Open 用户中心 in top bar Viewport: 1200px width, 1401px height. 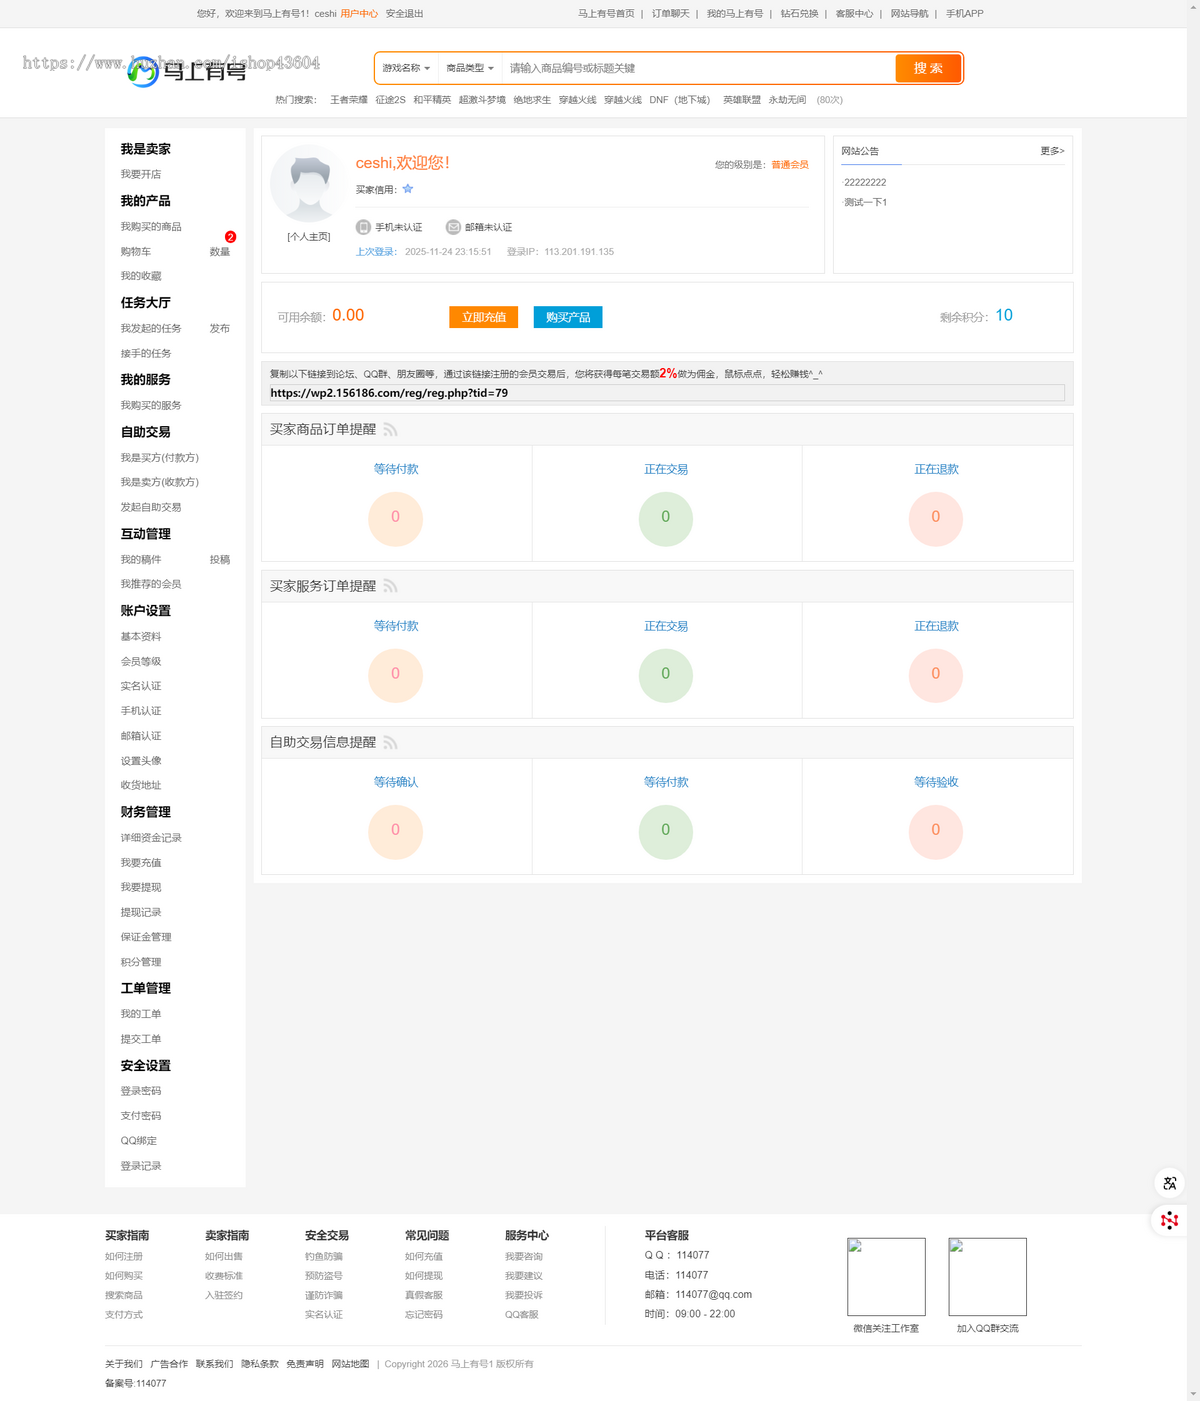(359, 14)
